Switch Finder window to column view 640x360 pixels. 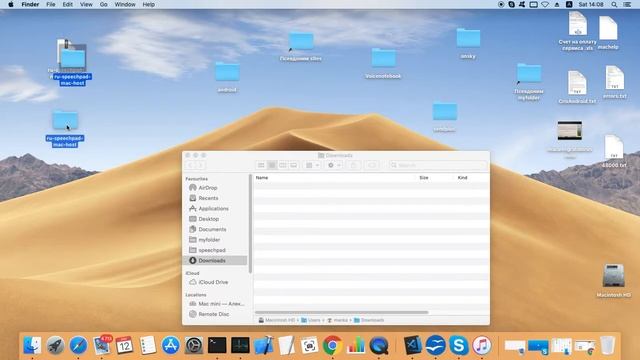282,165
